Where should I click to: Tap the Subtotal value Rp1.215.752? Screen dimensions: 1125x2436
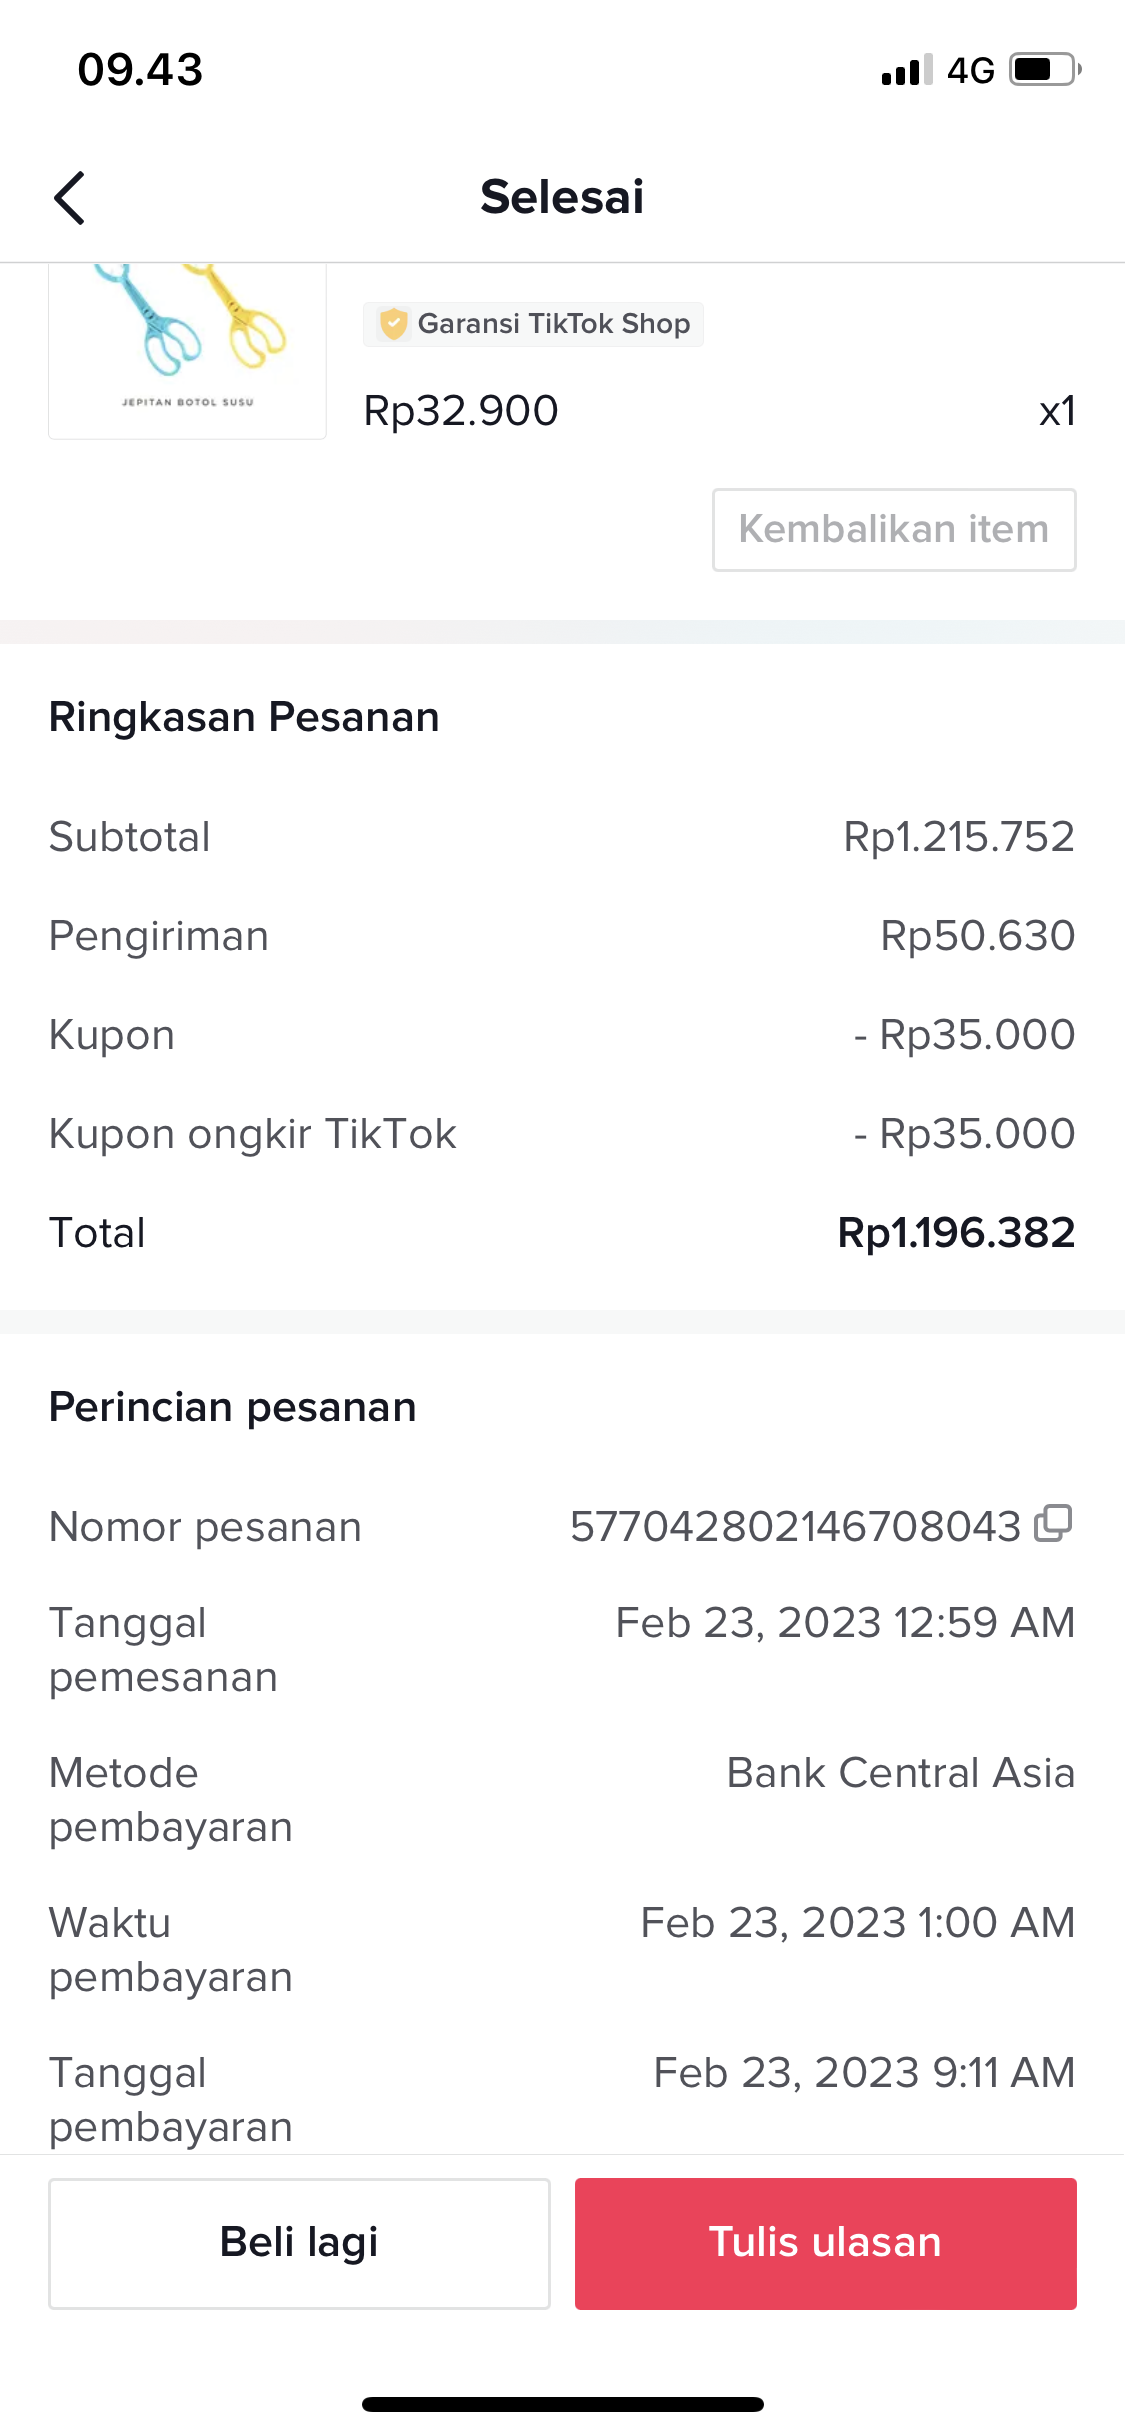tap(958, 837)
